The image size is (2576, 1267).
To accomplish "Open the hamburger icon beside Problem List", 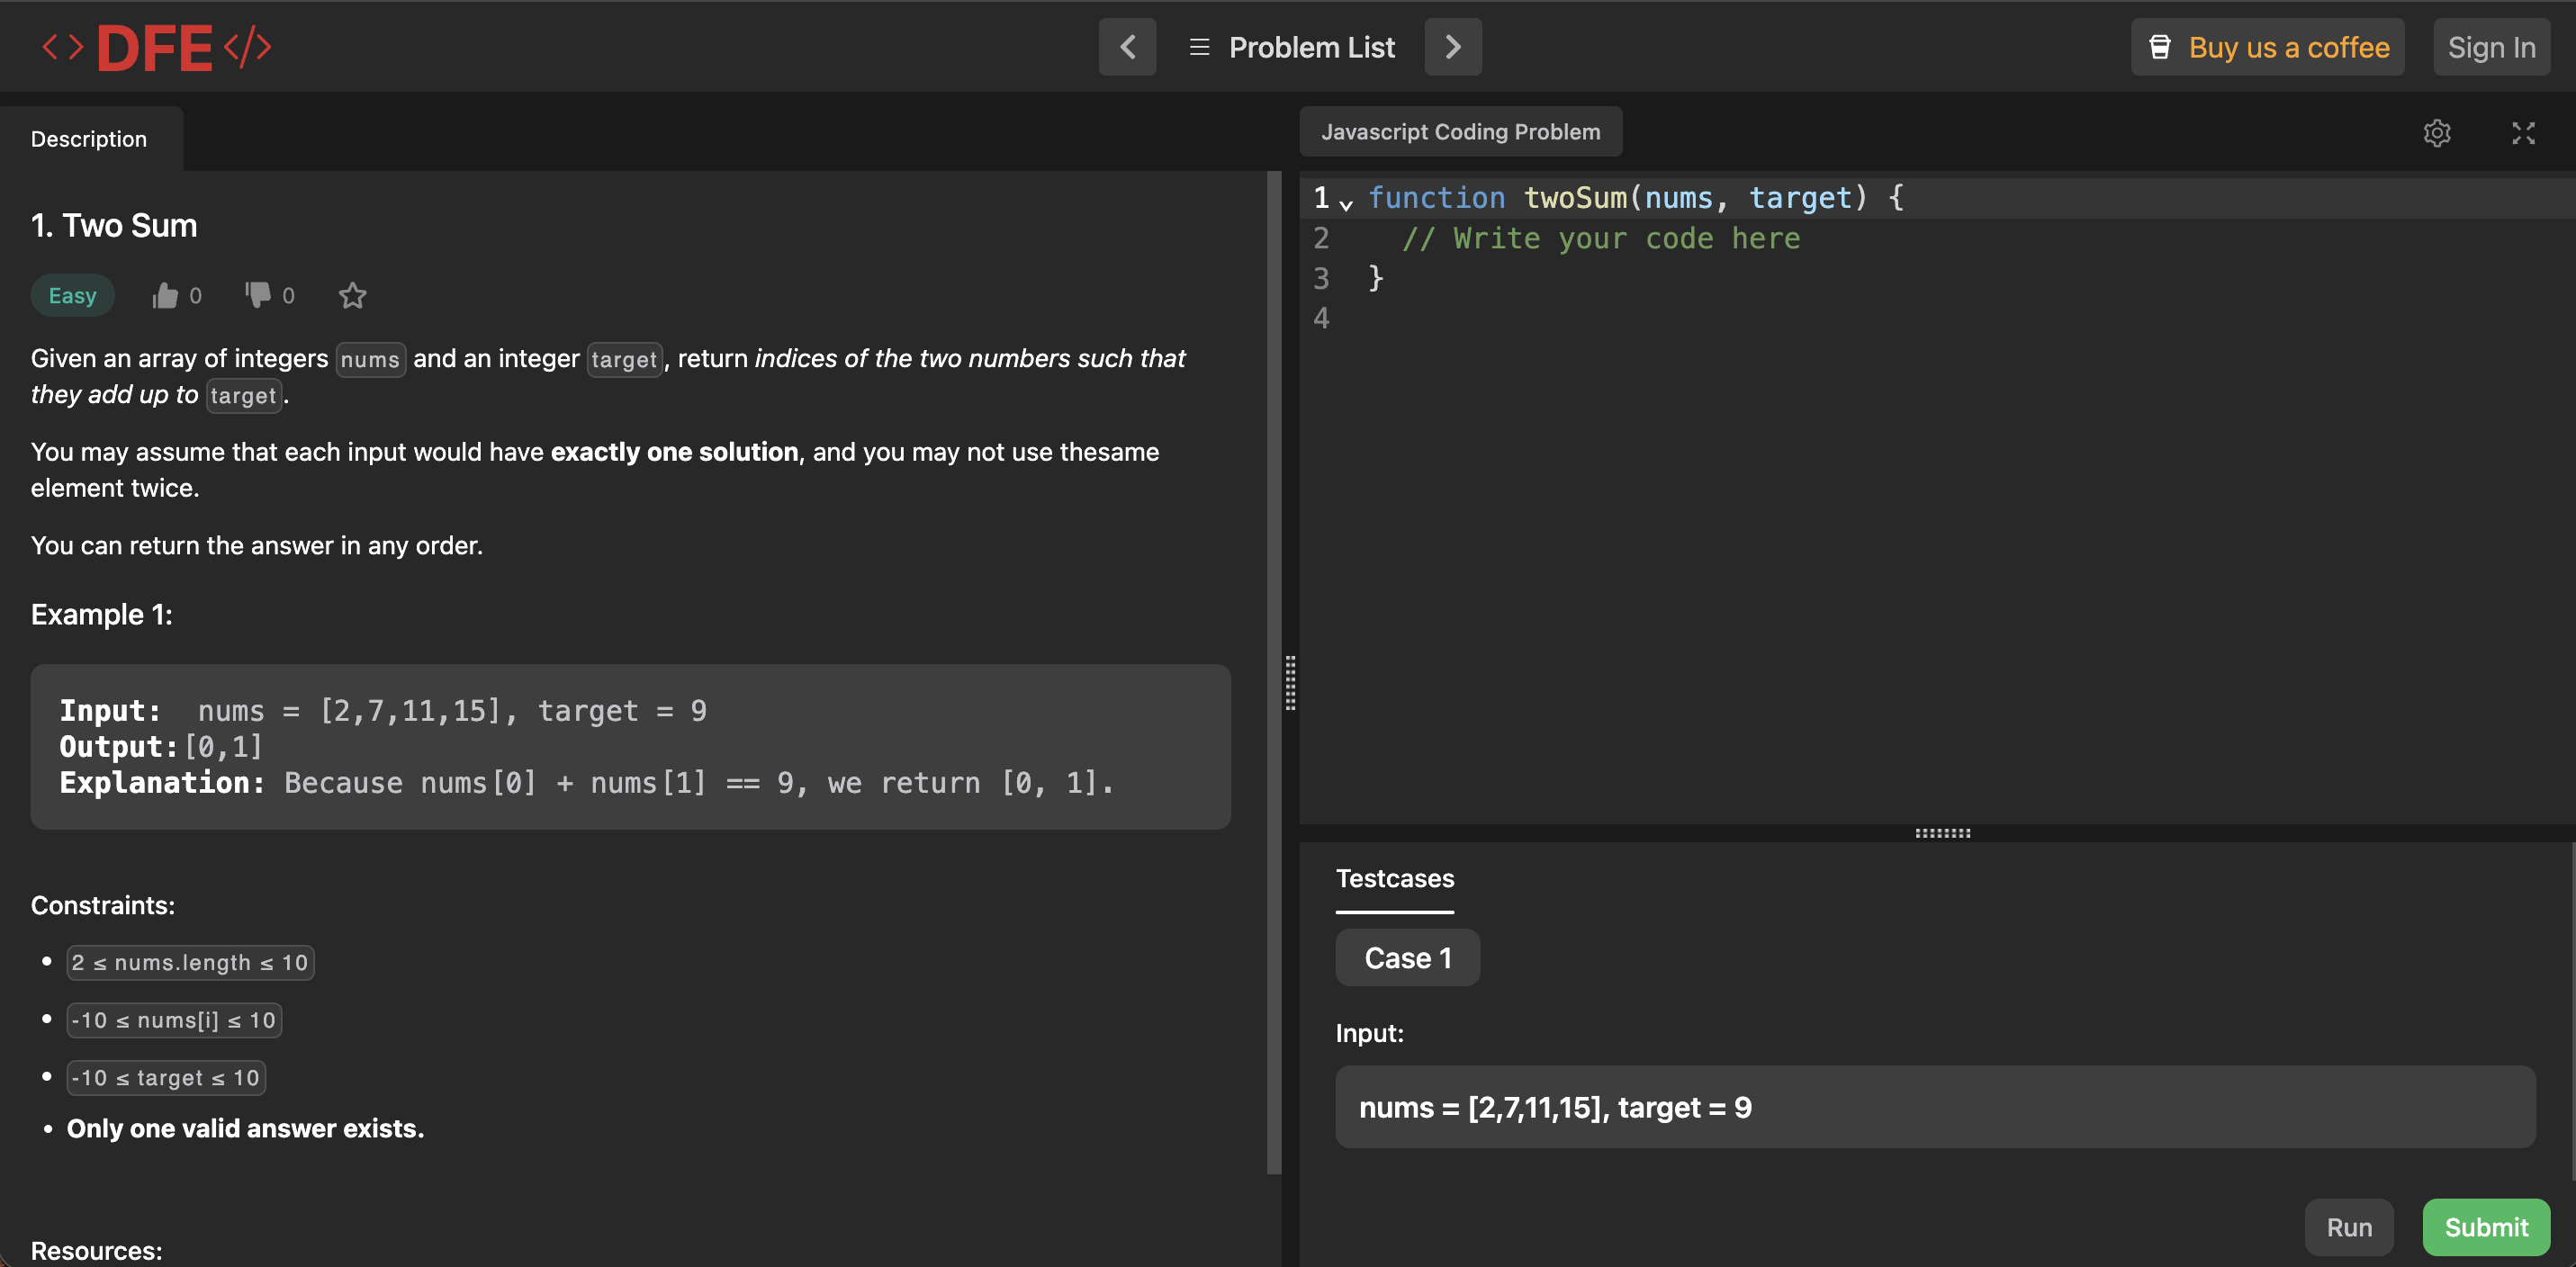I will point(1197,46).
